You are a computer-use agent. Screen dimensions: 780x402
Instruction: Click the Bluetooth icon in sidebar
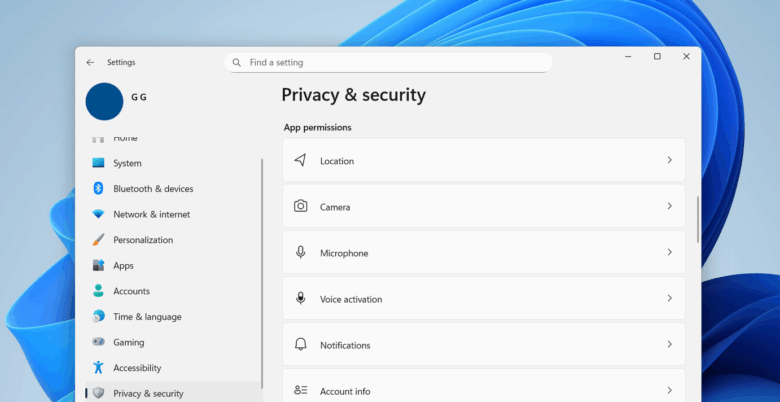pyautogui.click(x=98, y=188)
